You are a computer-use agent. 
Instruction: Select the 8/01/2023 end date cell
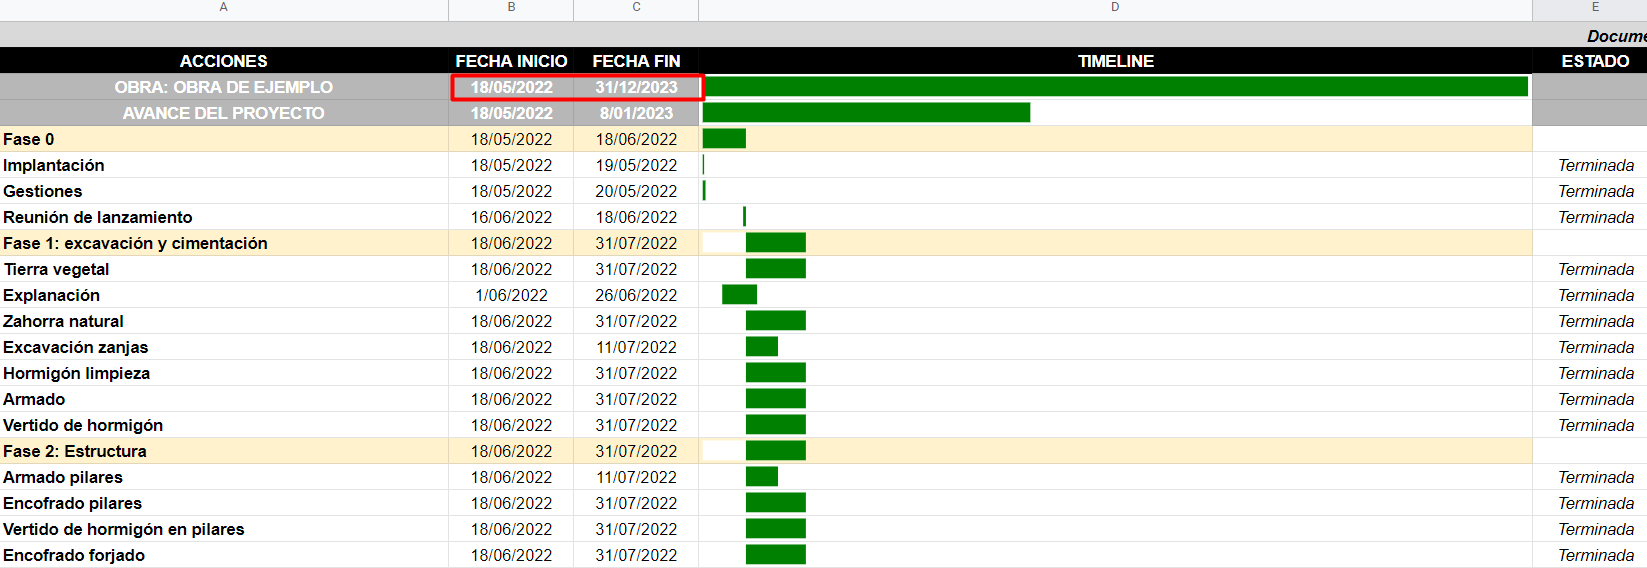click(636, 113)
